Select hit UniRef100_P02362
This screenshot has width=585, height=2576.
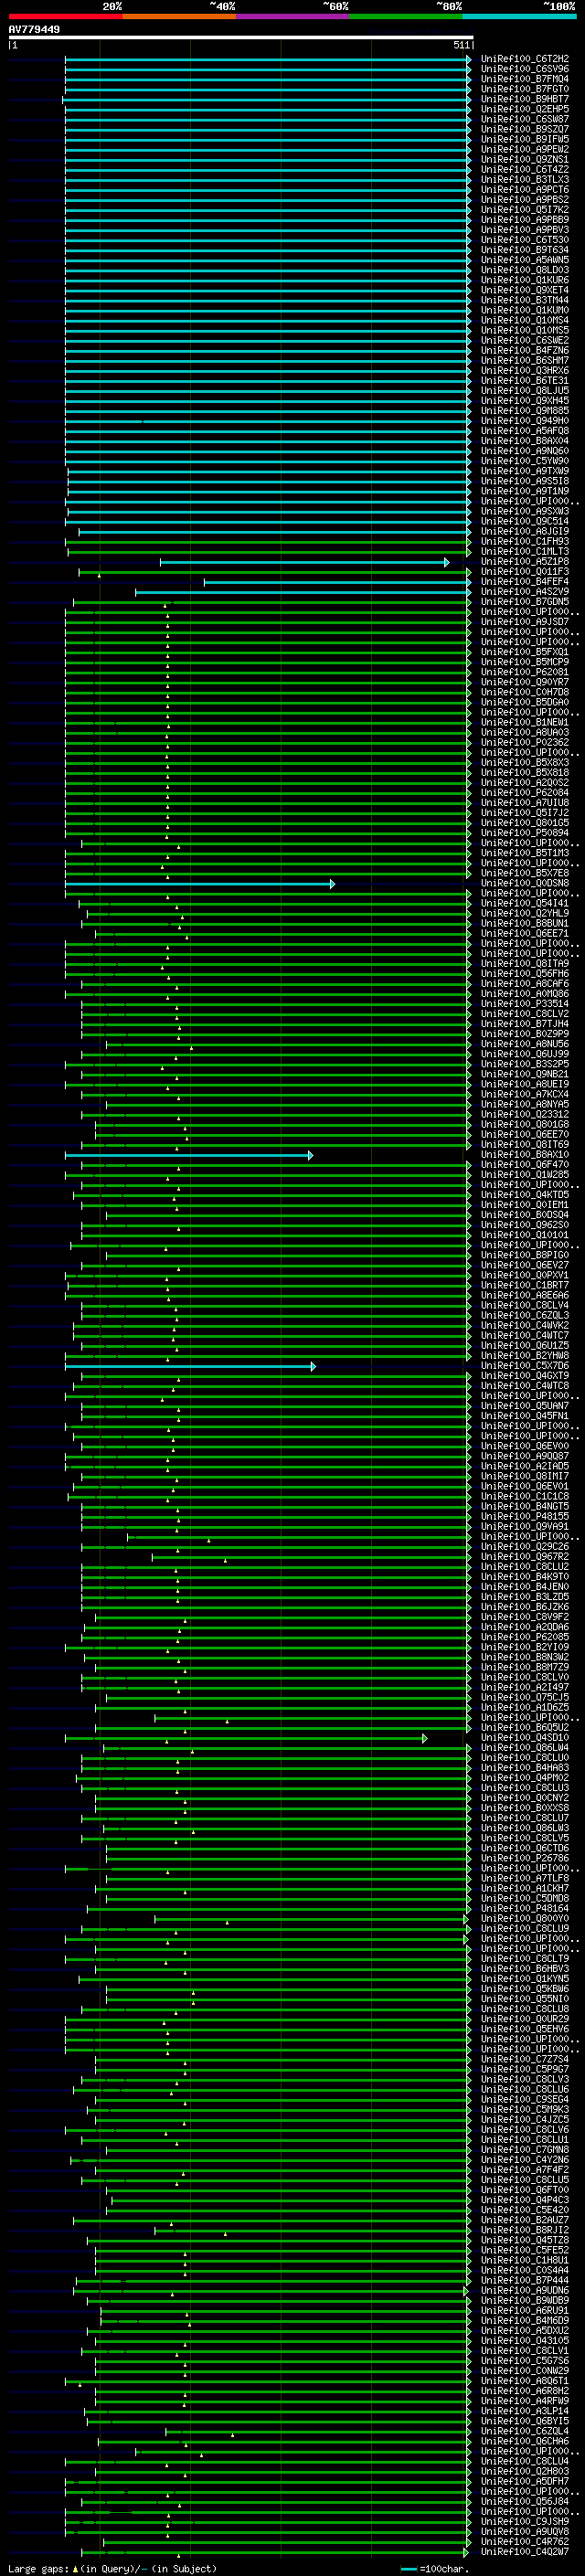pyautogui.click(x=524, y=742)
